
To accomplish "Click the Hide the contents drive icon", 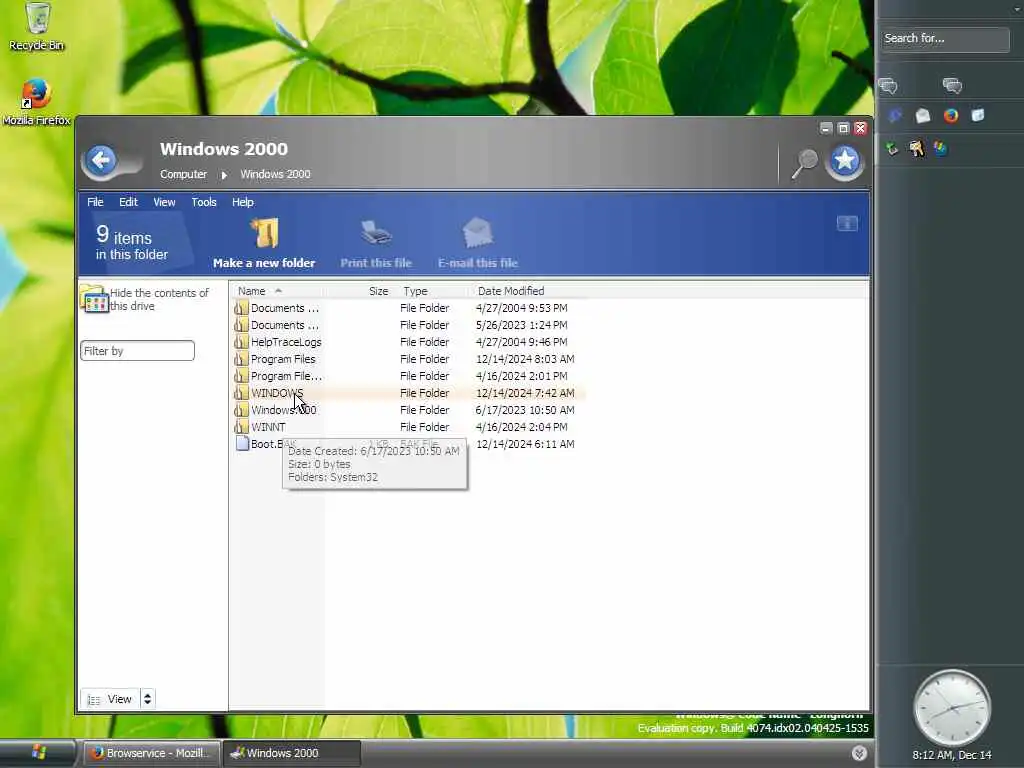I will (94, 299).
